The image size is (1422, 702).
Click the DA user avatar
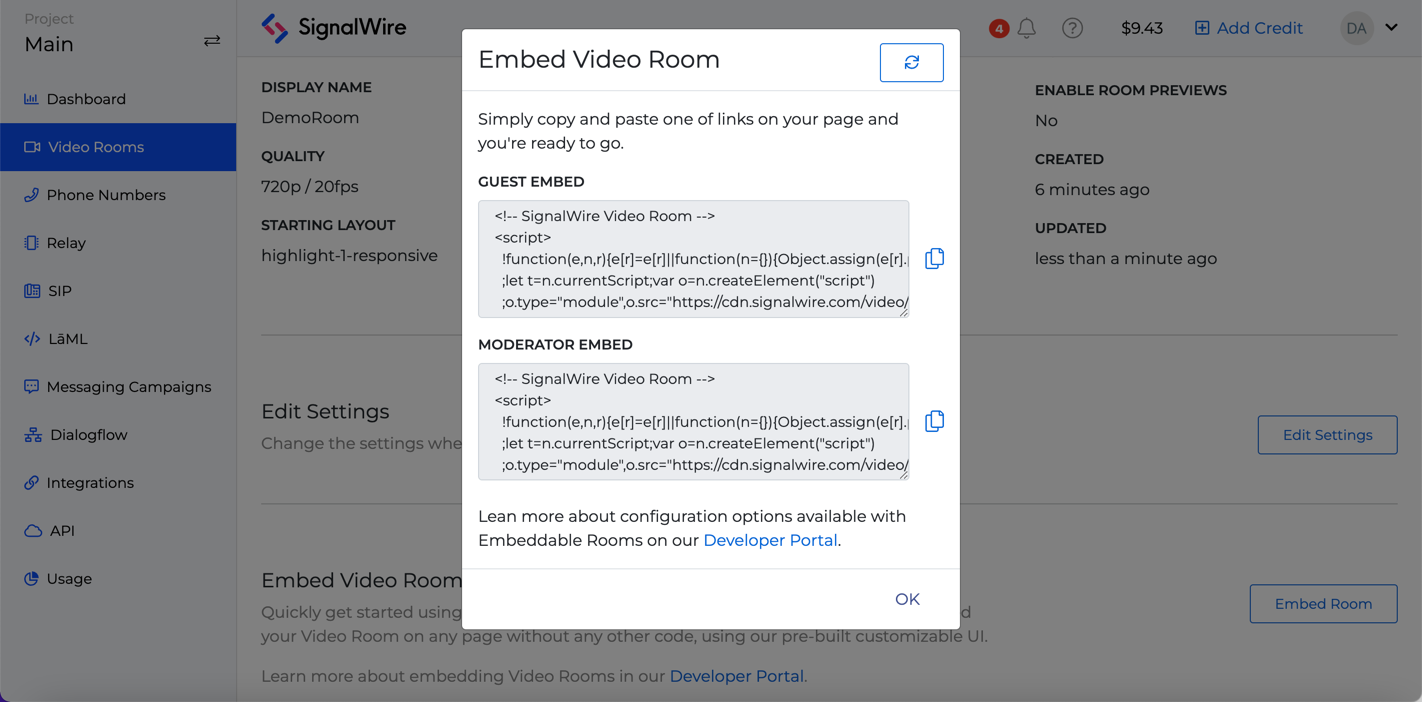click(1356, 28)
